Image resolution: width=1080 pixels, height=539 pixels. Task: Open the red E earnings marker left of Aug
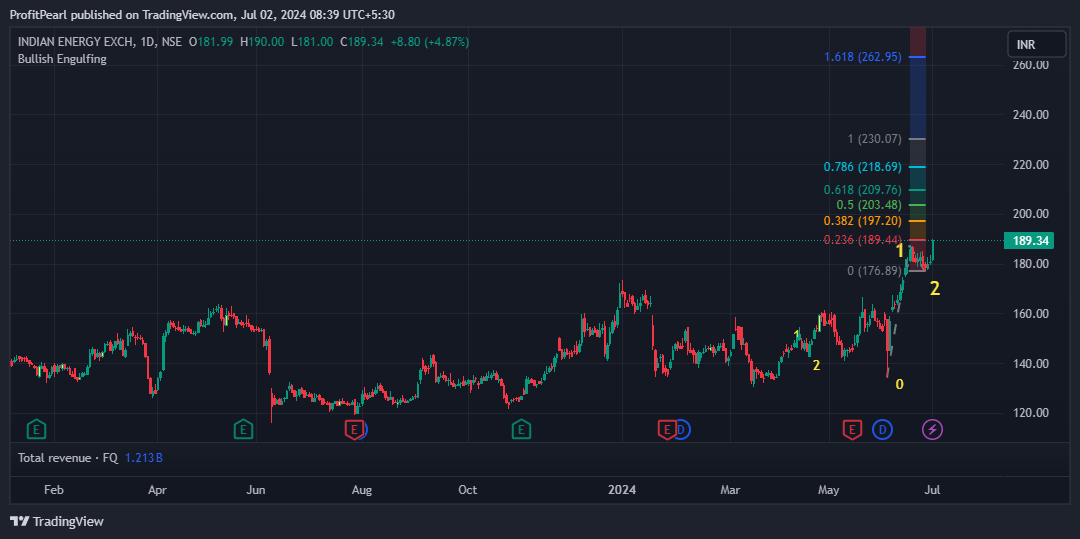pos(353,430)
